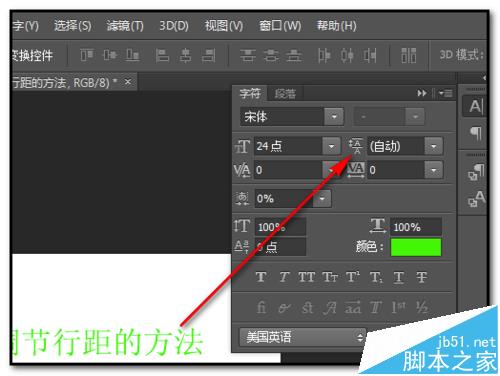Click align left edges icon
Viewport: 500px width, 376px height.
coord(162,55)
